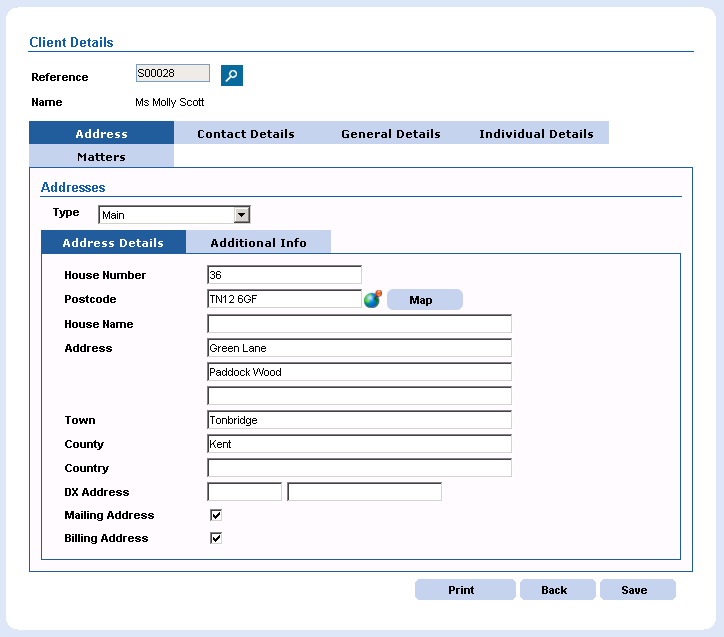
Task: Click the Green Lane address field
Action: point(359,348)
